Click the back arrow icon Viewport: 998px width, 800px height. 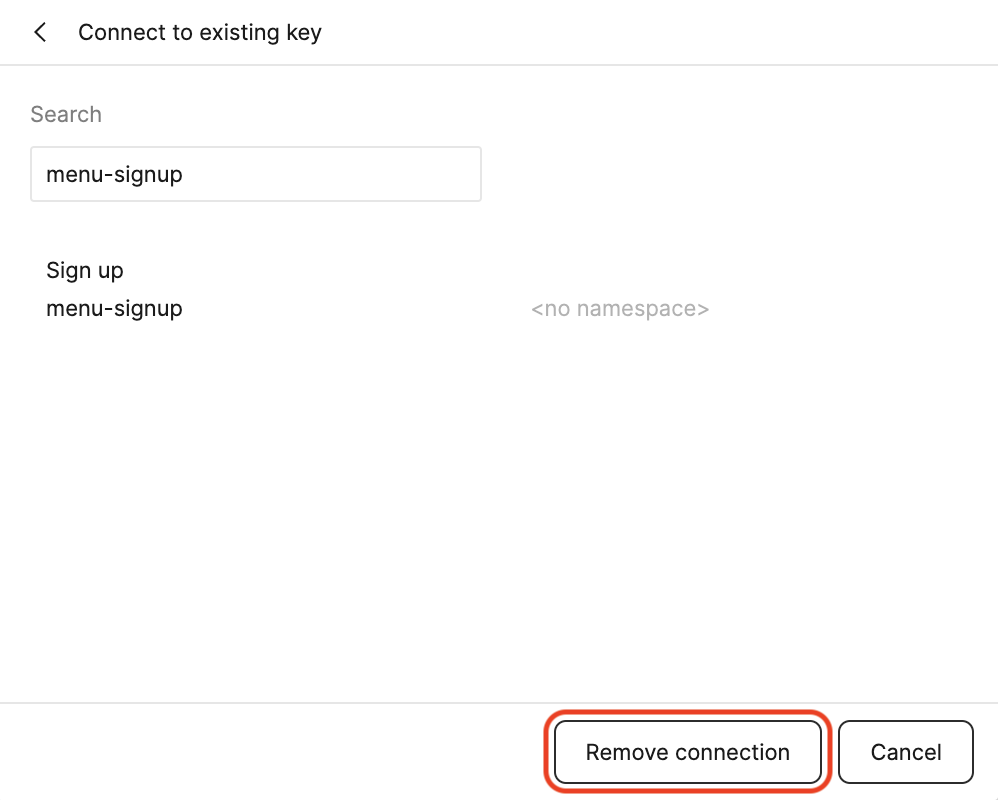point(40,32)
